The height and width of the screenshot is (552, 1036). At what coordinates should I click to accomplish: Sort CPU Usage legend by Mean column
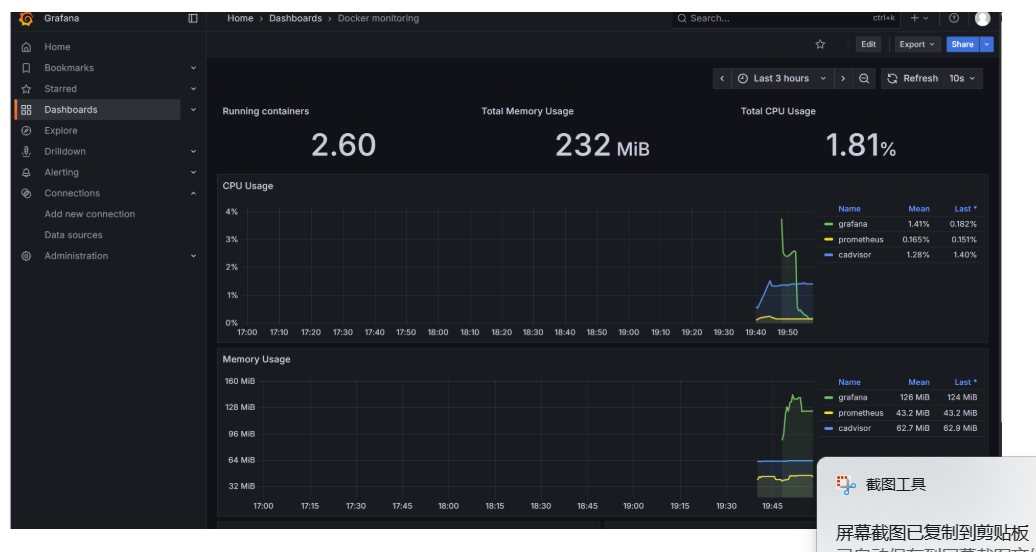tap(919, 209)
